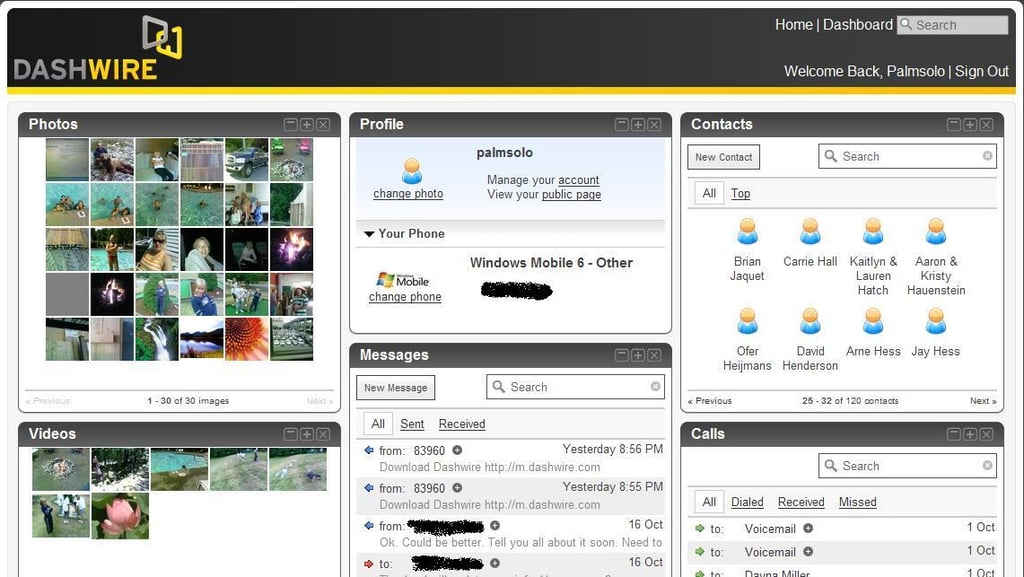Open the manage account link

579,179
